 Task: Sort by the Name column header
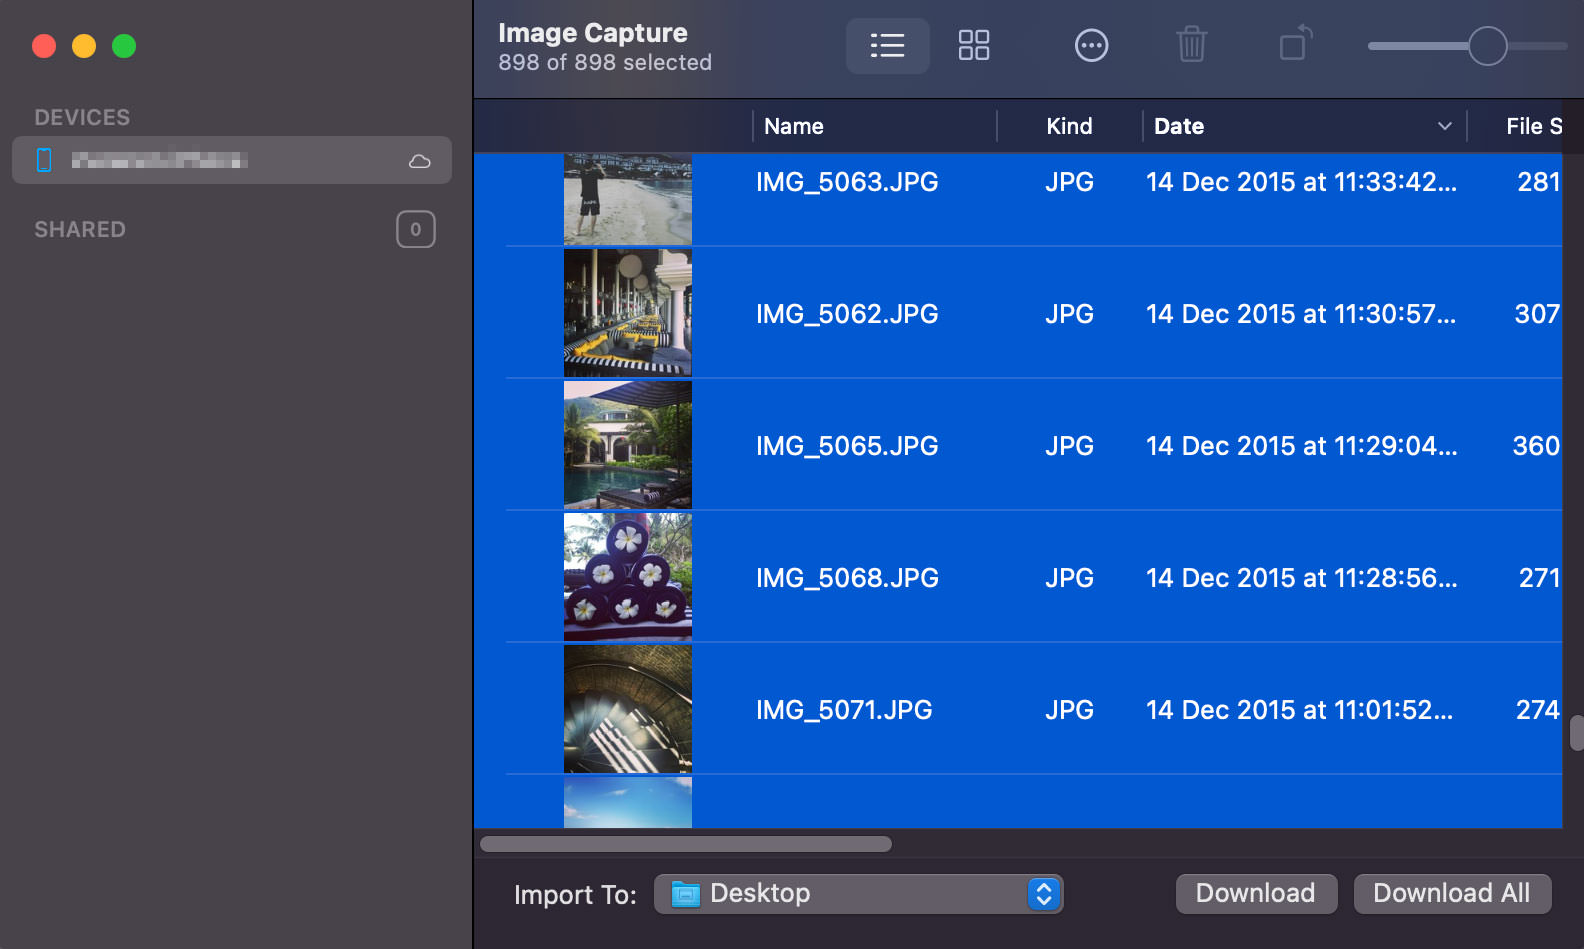(x=794, y=126)
